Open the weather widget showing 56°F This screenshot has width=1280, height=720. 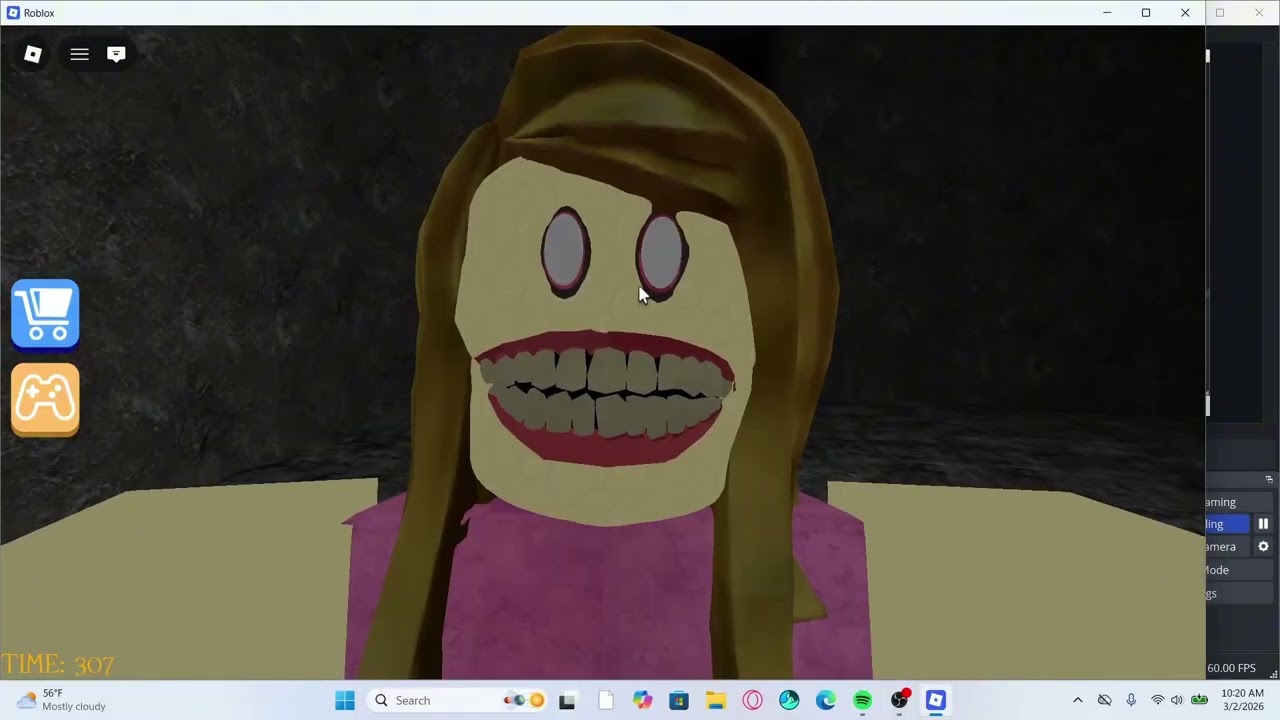coord(62,700)
